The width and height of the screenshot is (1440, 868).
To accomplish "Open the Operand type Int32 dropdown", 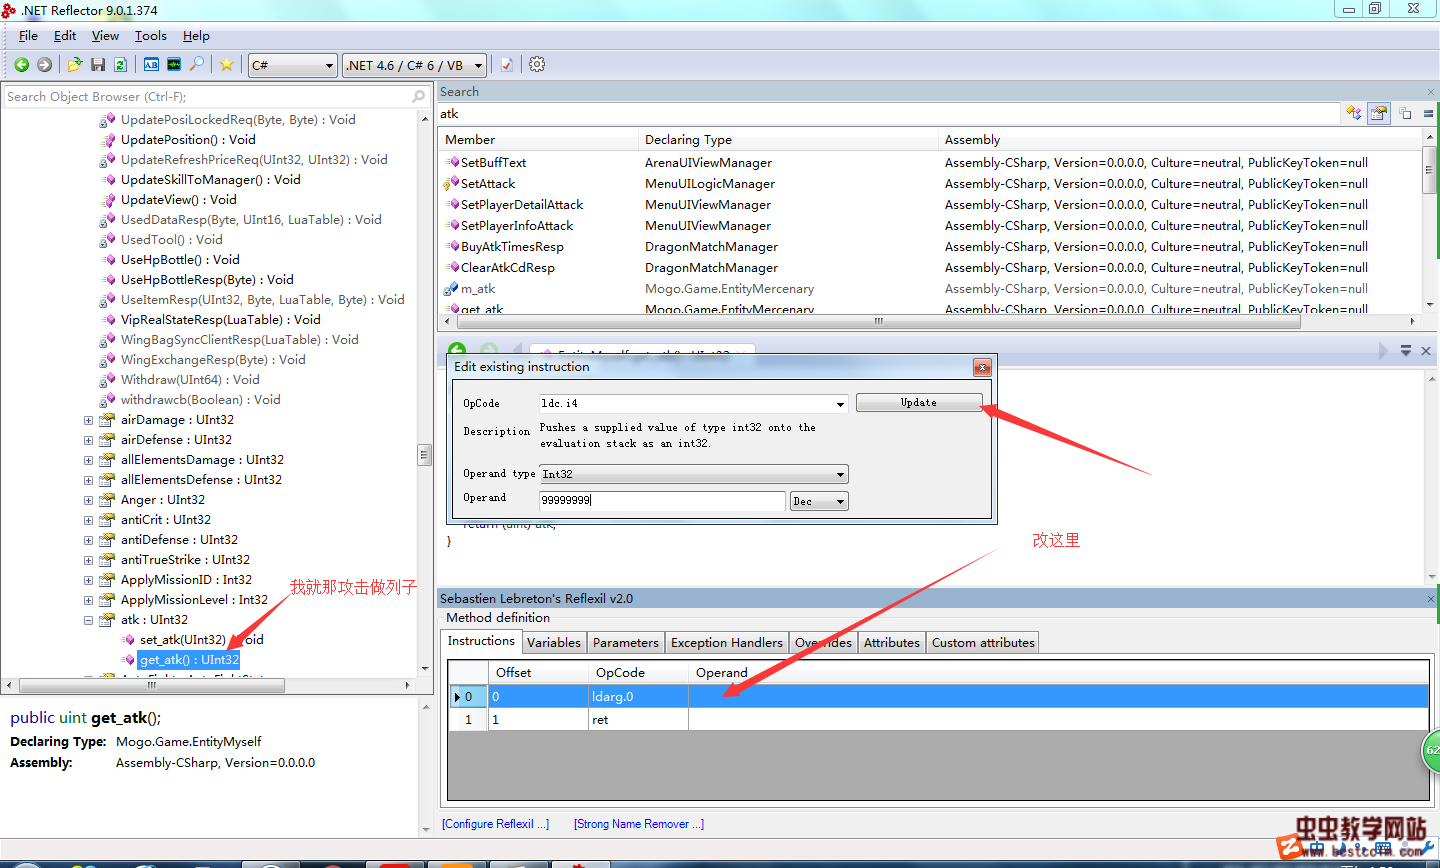I will 840,474.
